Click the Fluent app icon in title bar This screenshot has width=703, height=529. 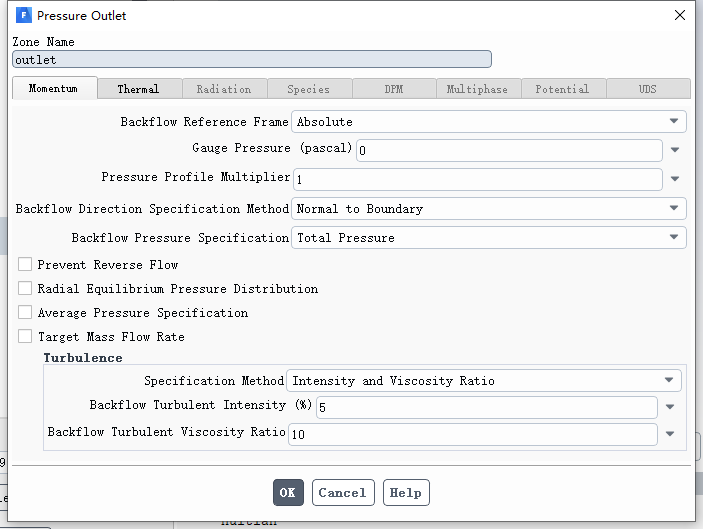tap(23, 15)
